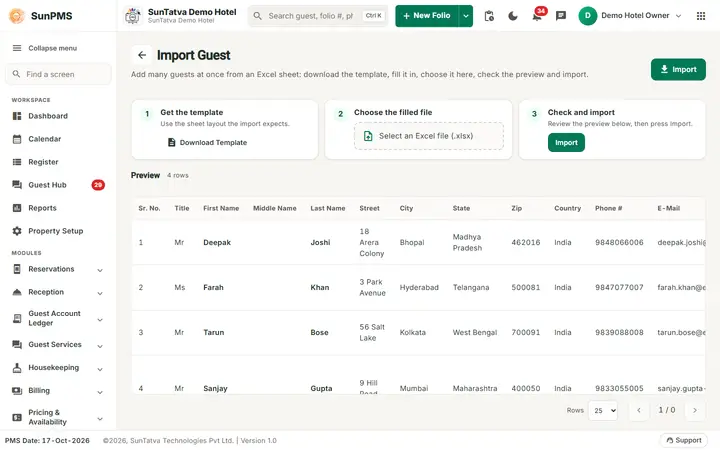The width and height of the screenshot is (720, 450).
Task: Click the Guest Hub 29 badge
Action: pos(98,185)
